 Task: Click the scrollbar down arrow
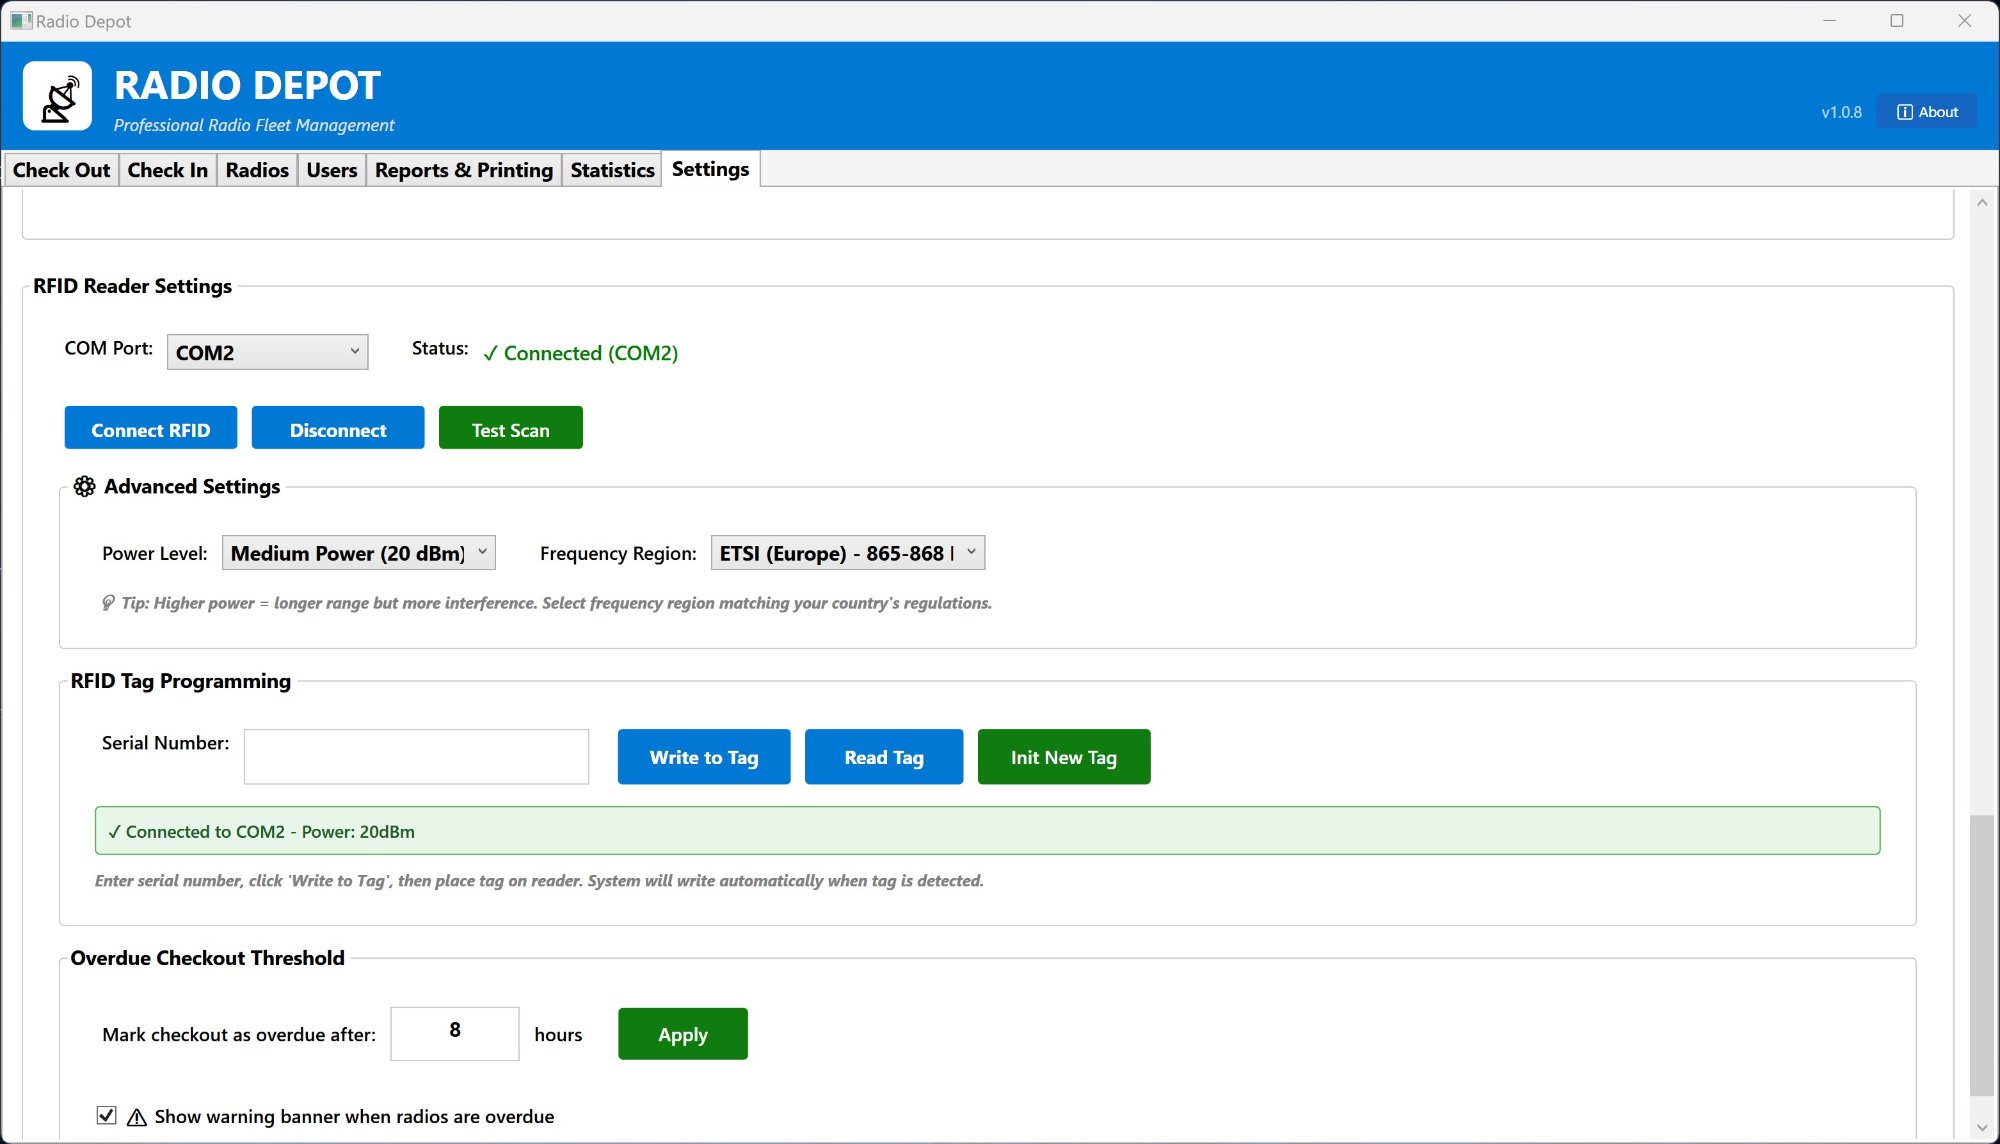pyautogui.click(x=1982, y=1127)
